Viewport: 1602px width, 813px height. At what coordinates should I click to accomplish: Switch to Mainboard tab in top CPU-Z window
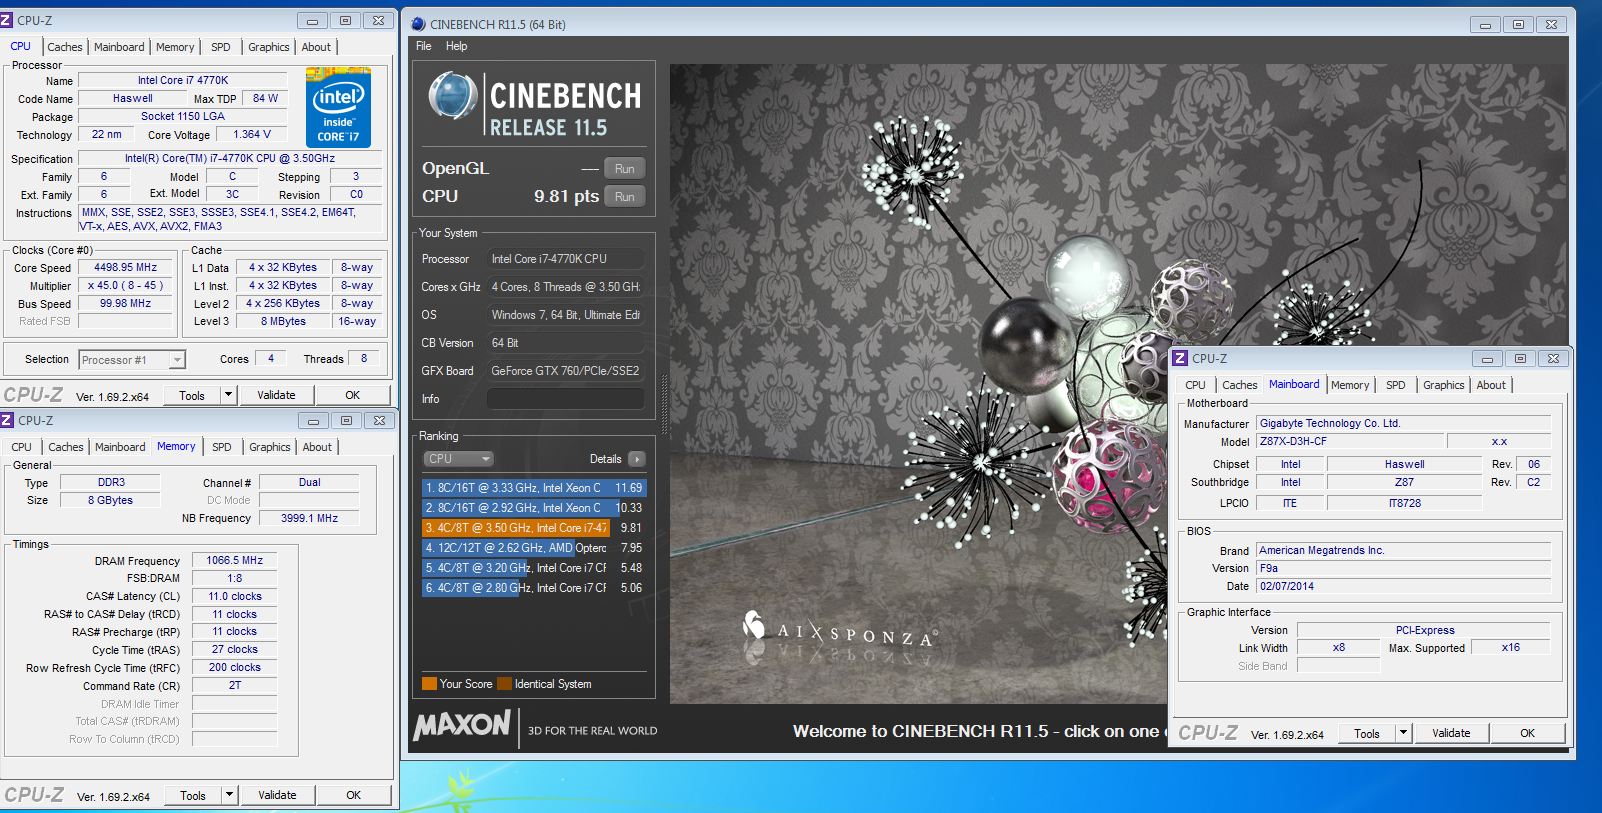[x=119, y=47]
